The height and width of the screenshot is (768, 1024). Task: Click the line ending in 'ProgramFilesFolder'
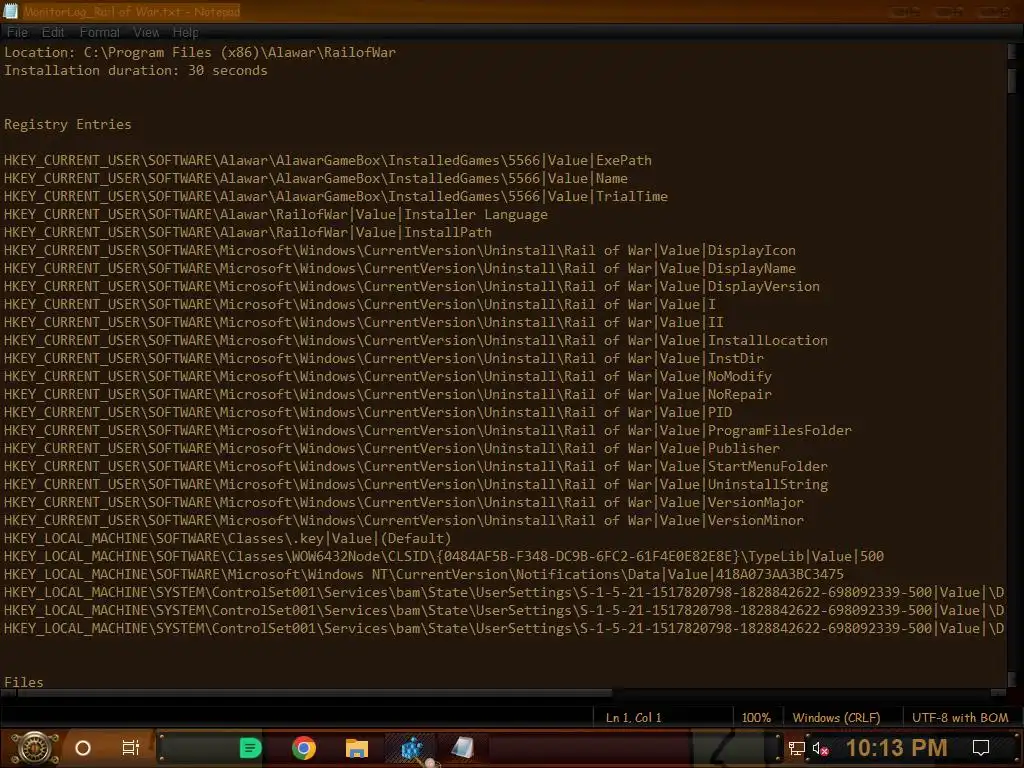pos(428,430)
